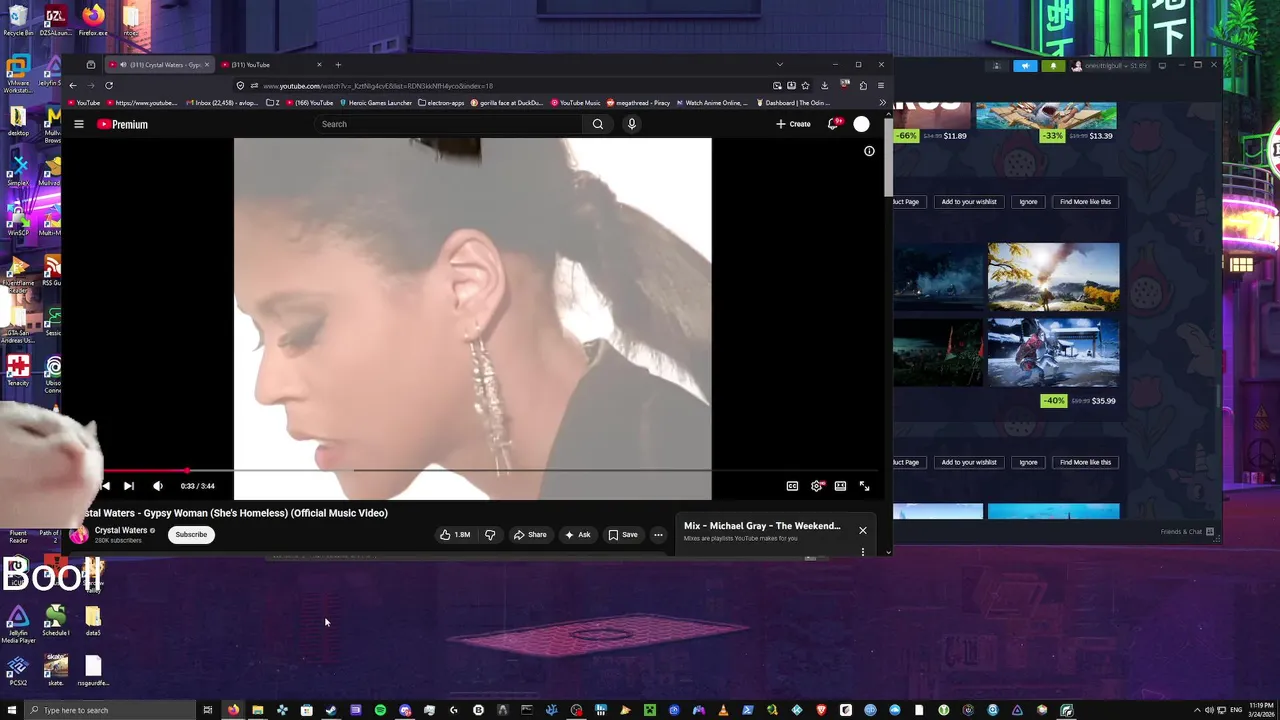Skip to next video in player

[129, 486]
